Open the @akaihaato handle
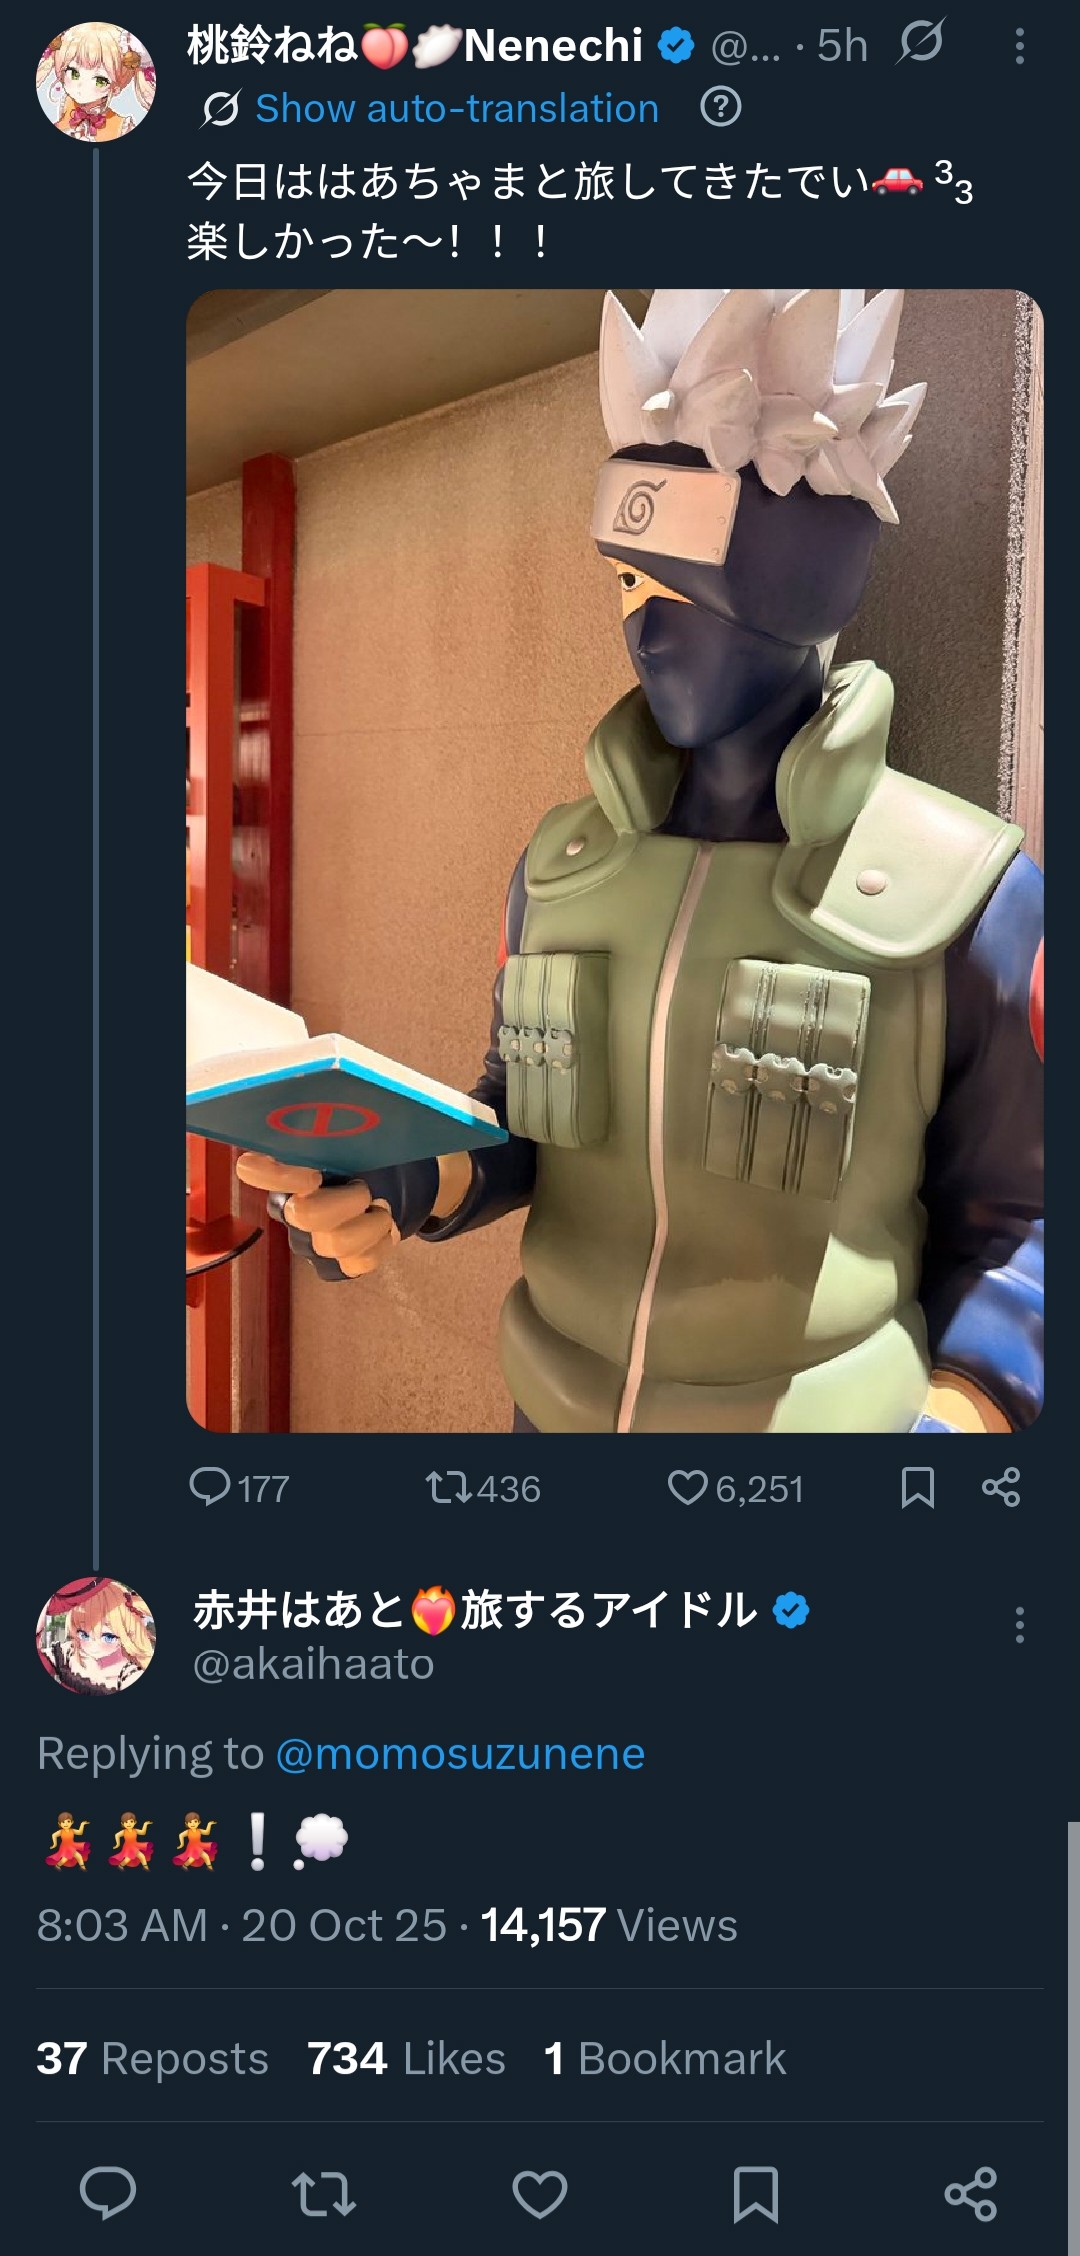Image resolution: width=1080 pixels, height=2256 pixels. tap(313, 1664)
